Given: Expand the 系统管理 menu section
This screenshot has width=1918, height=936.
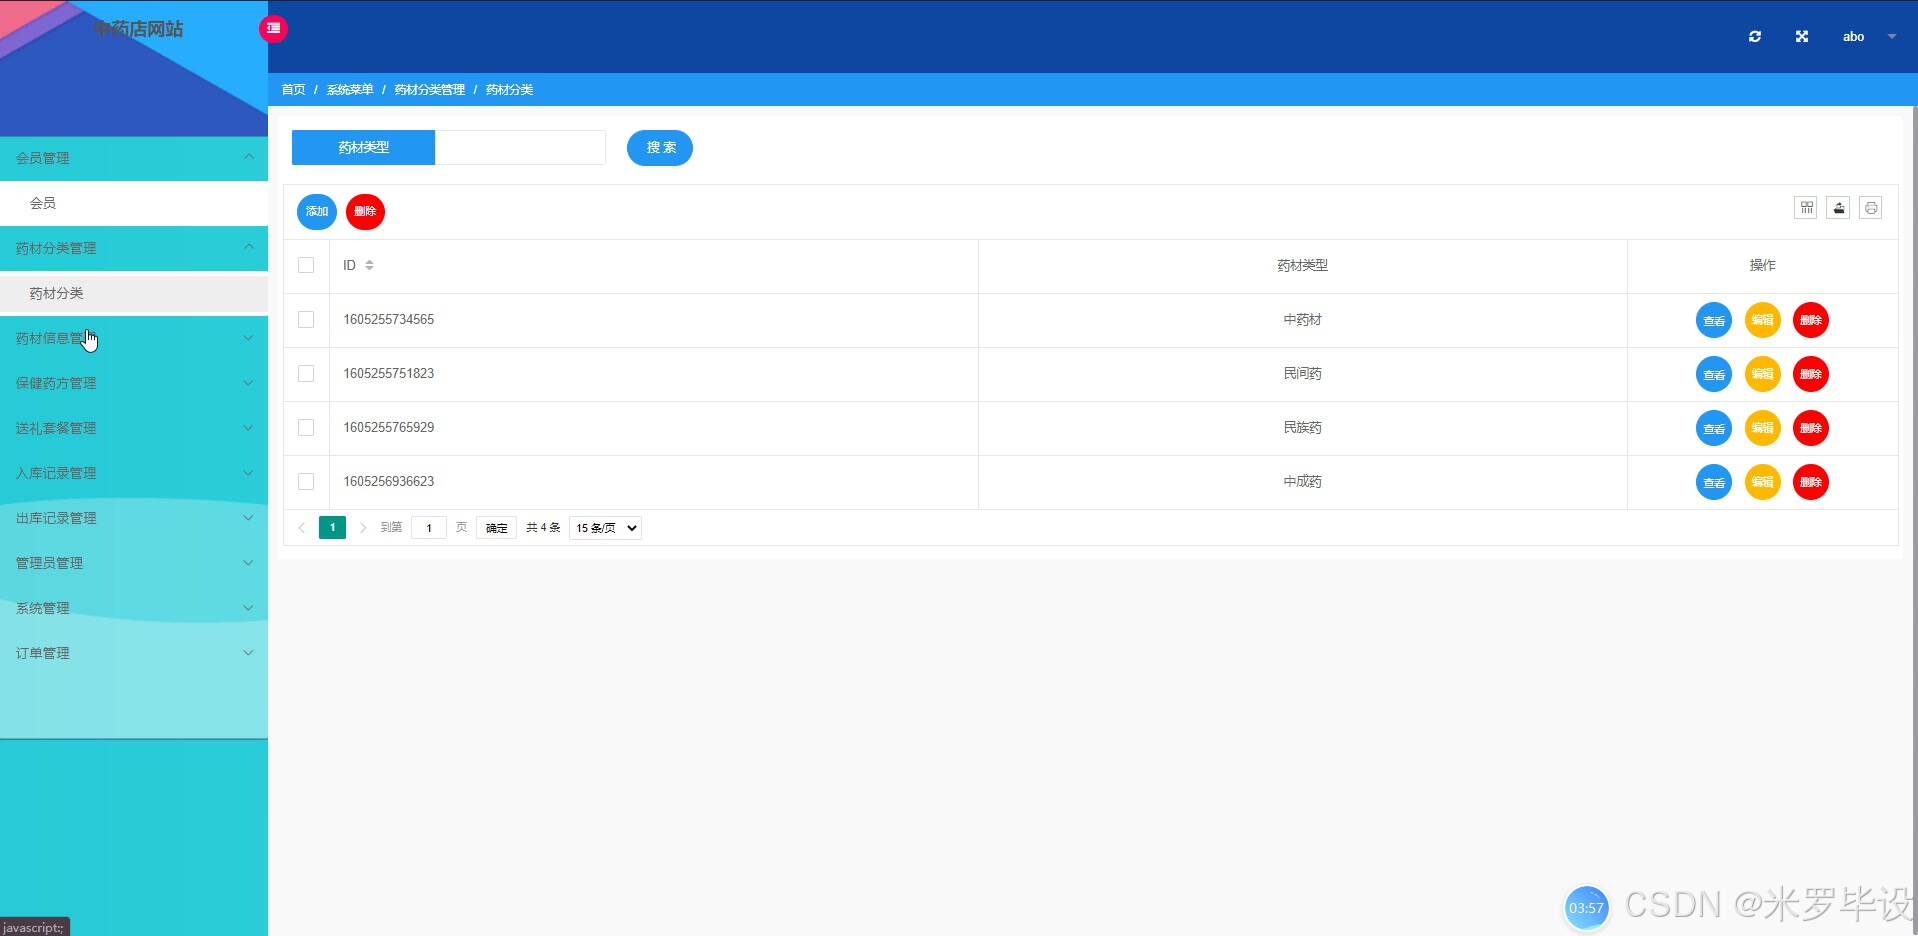Looking at the screenshot, I should (134, 608).
